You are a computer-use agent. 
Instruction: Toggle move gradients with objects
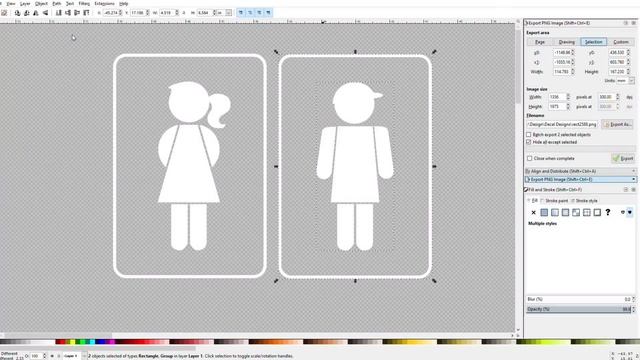point(259,13)
